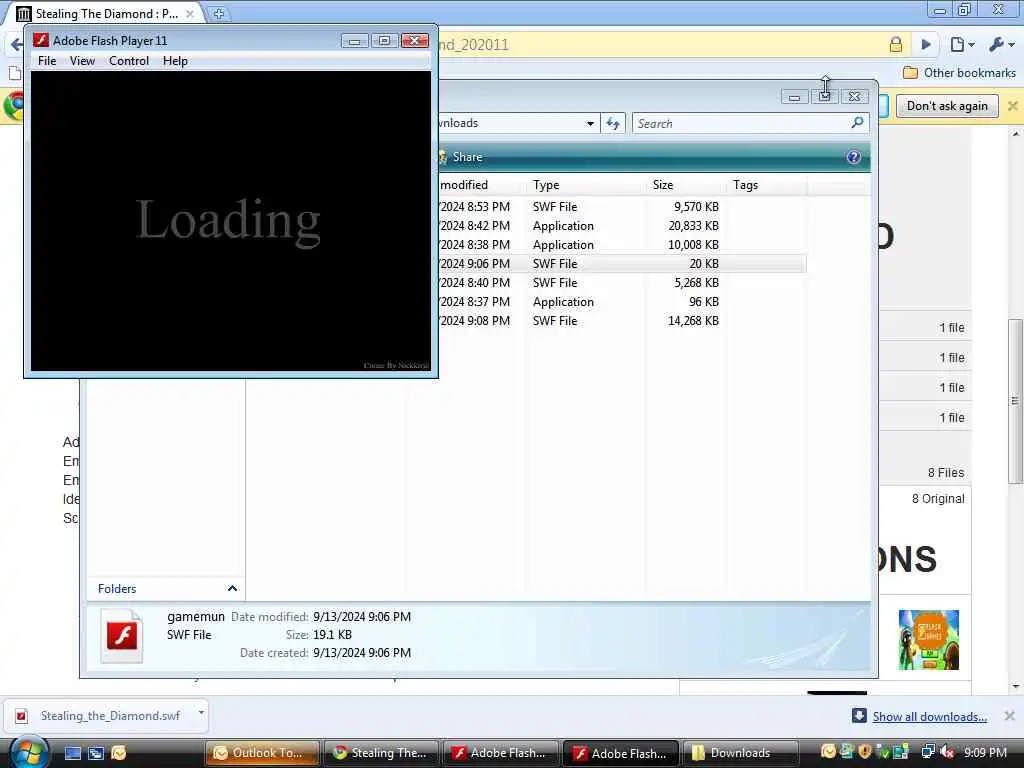
Task: Click the taskbar clock showing 9:09 PM
Action: click(985, 752)
